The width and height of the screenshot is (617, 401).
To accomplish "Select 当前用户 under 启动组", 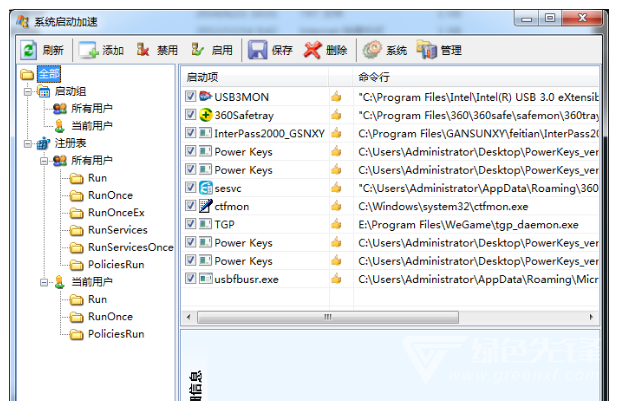I will click(x=92, y=126).
